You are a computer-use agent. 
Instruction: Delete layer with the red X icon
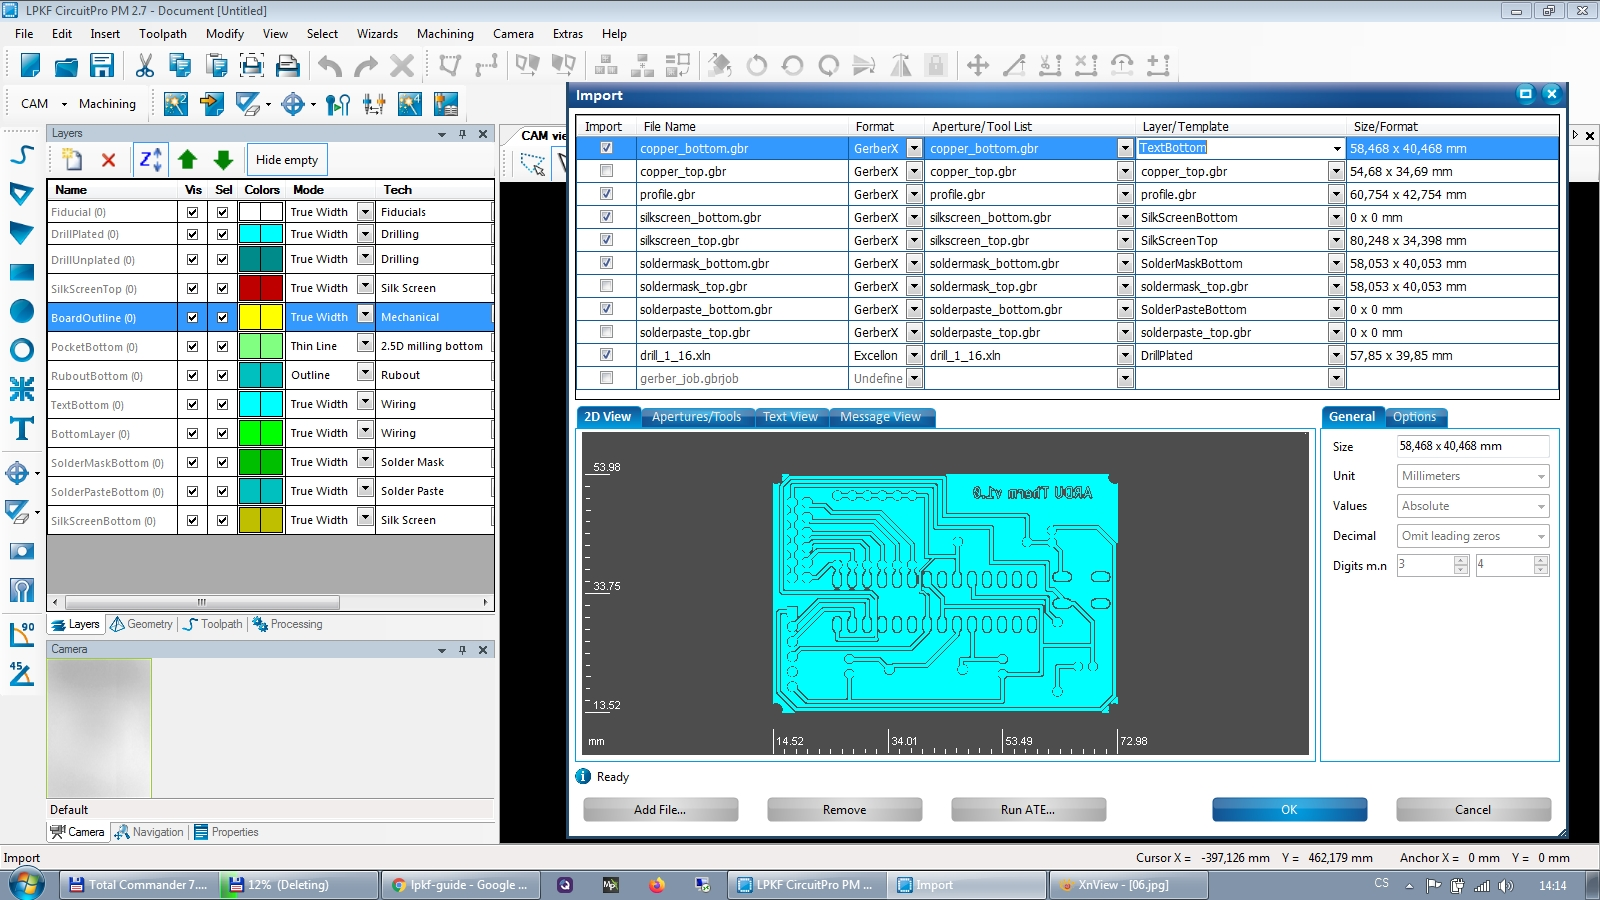pyautogui.click(x=109, y=160)
